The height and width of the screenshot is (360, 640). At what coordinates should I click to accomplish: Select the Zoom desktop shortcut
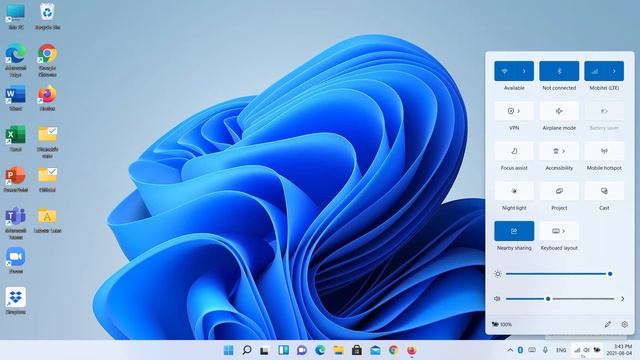(x=16, y=260)
